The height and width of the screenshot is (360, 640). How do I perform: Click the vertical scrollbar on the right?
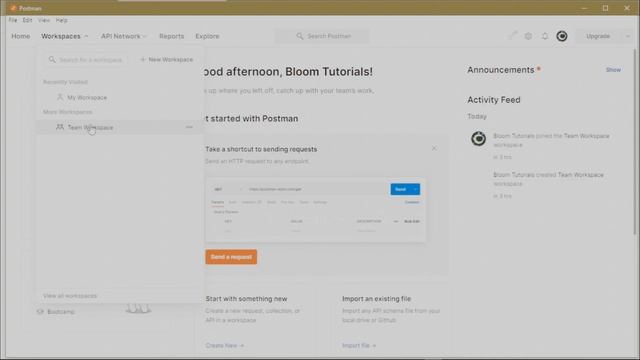635,142
